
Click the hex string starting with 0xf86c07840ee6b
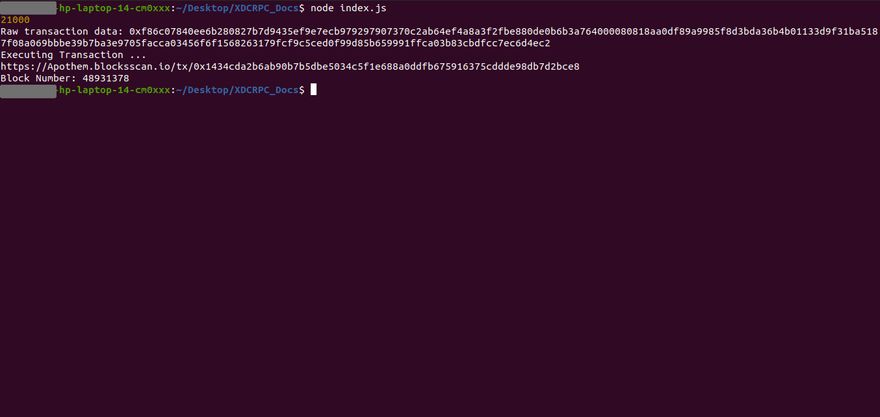[x=504, y=32]
